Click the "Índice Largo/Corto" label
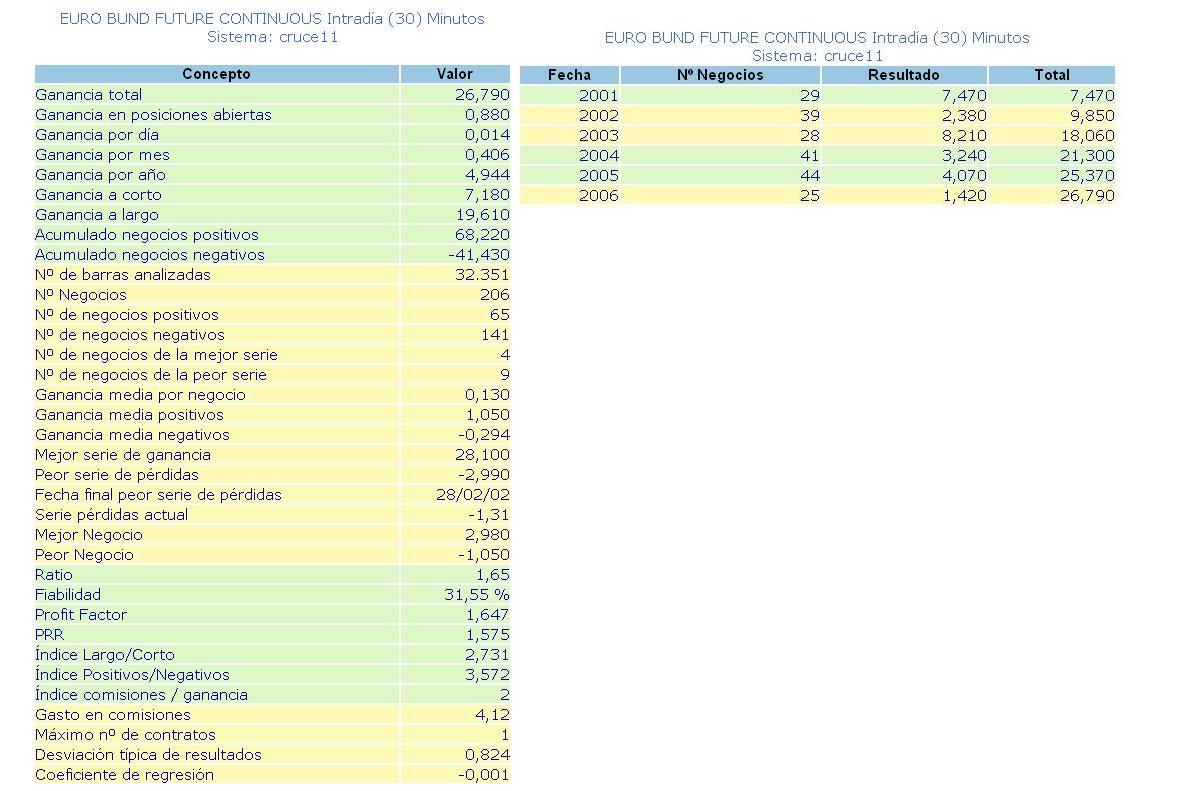 pos(105,654)
